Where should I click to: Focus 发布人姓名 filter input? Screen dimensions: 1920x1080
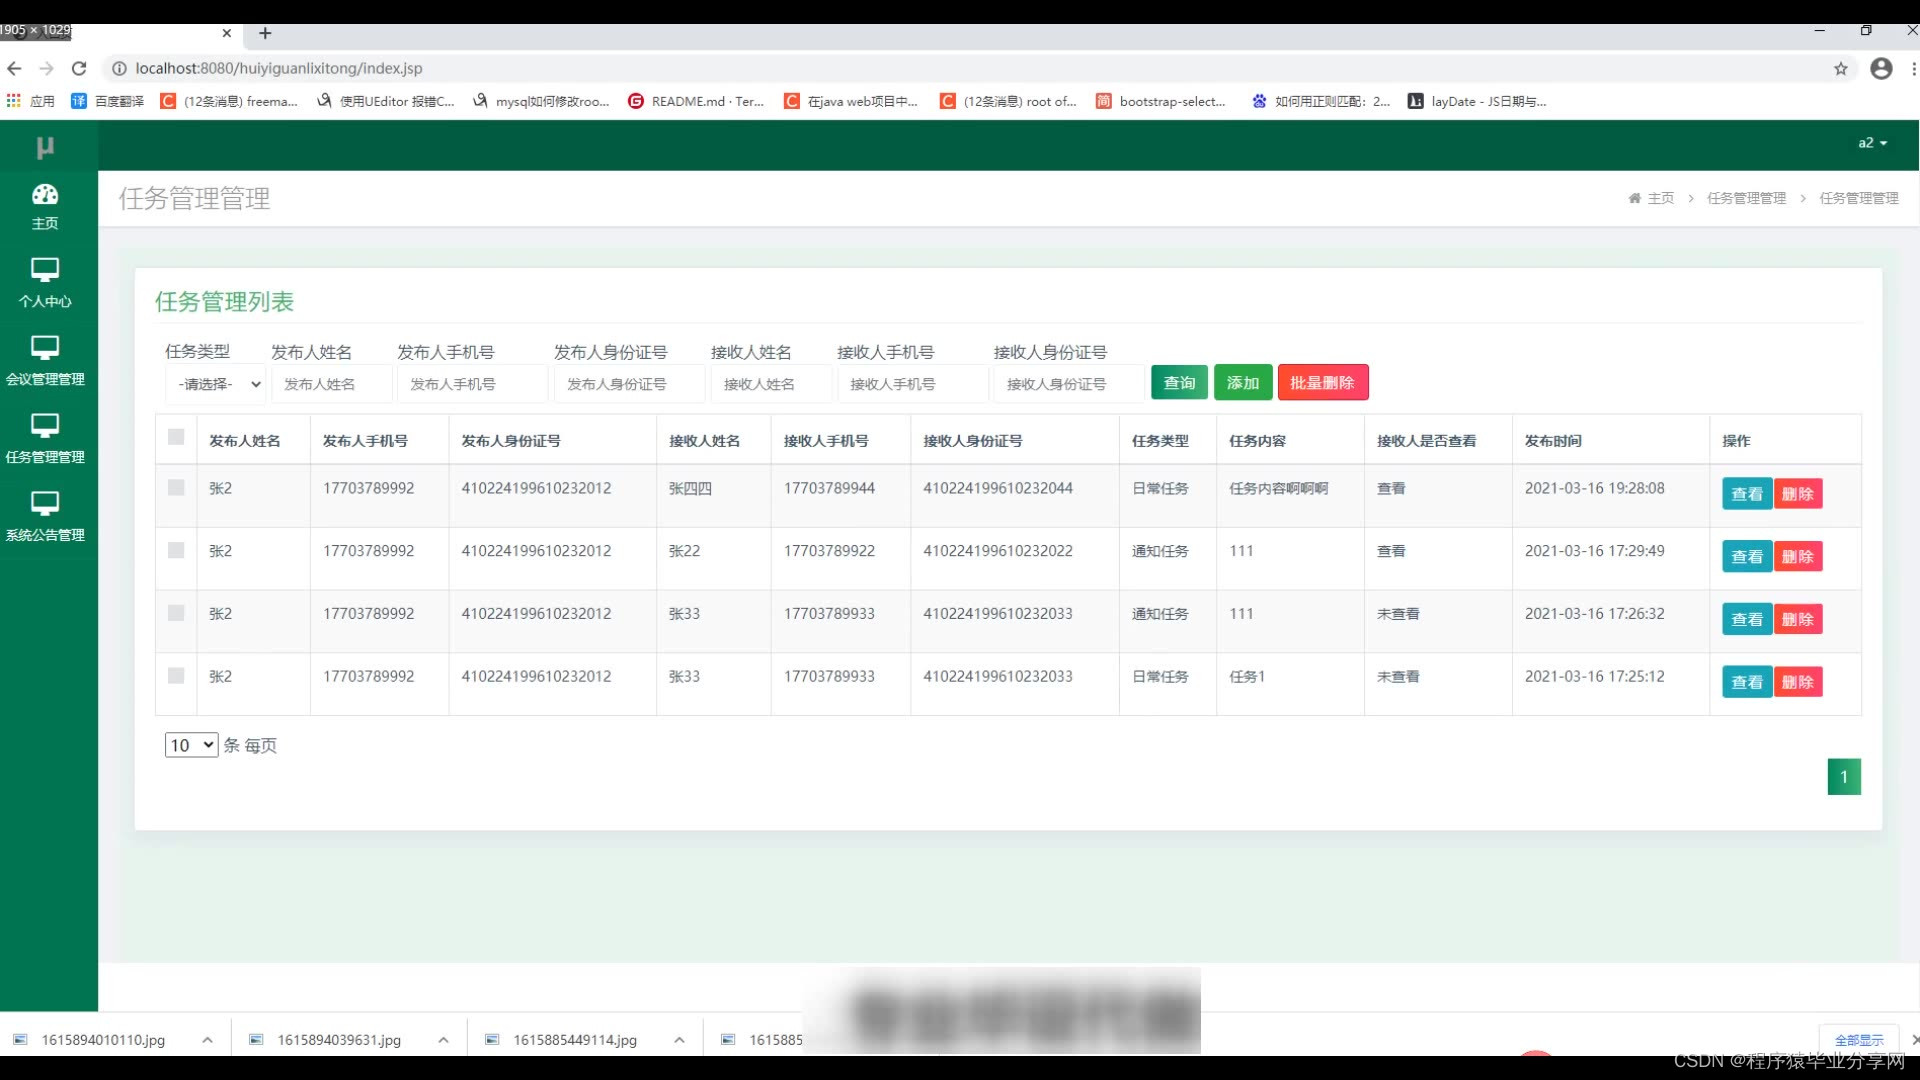[331, 384]
